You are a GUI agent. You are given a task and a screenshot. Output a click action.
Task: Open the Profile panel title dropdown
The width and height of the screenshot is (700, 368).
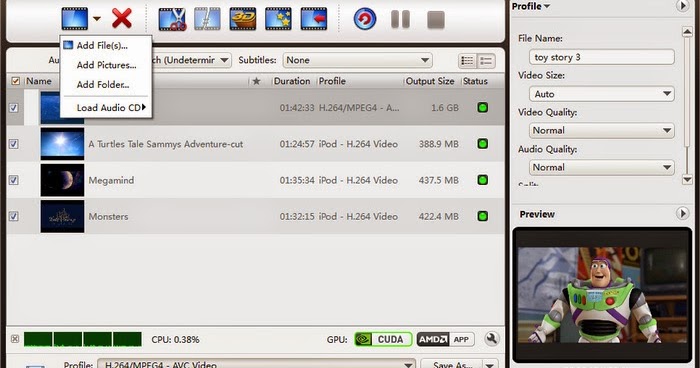tap(531, 6)
